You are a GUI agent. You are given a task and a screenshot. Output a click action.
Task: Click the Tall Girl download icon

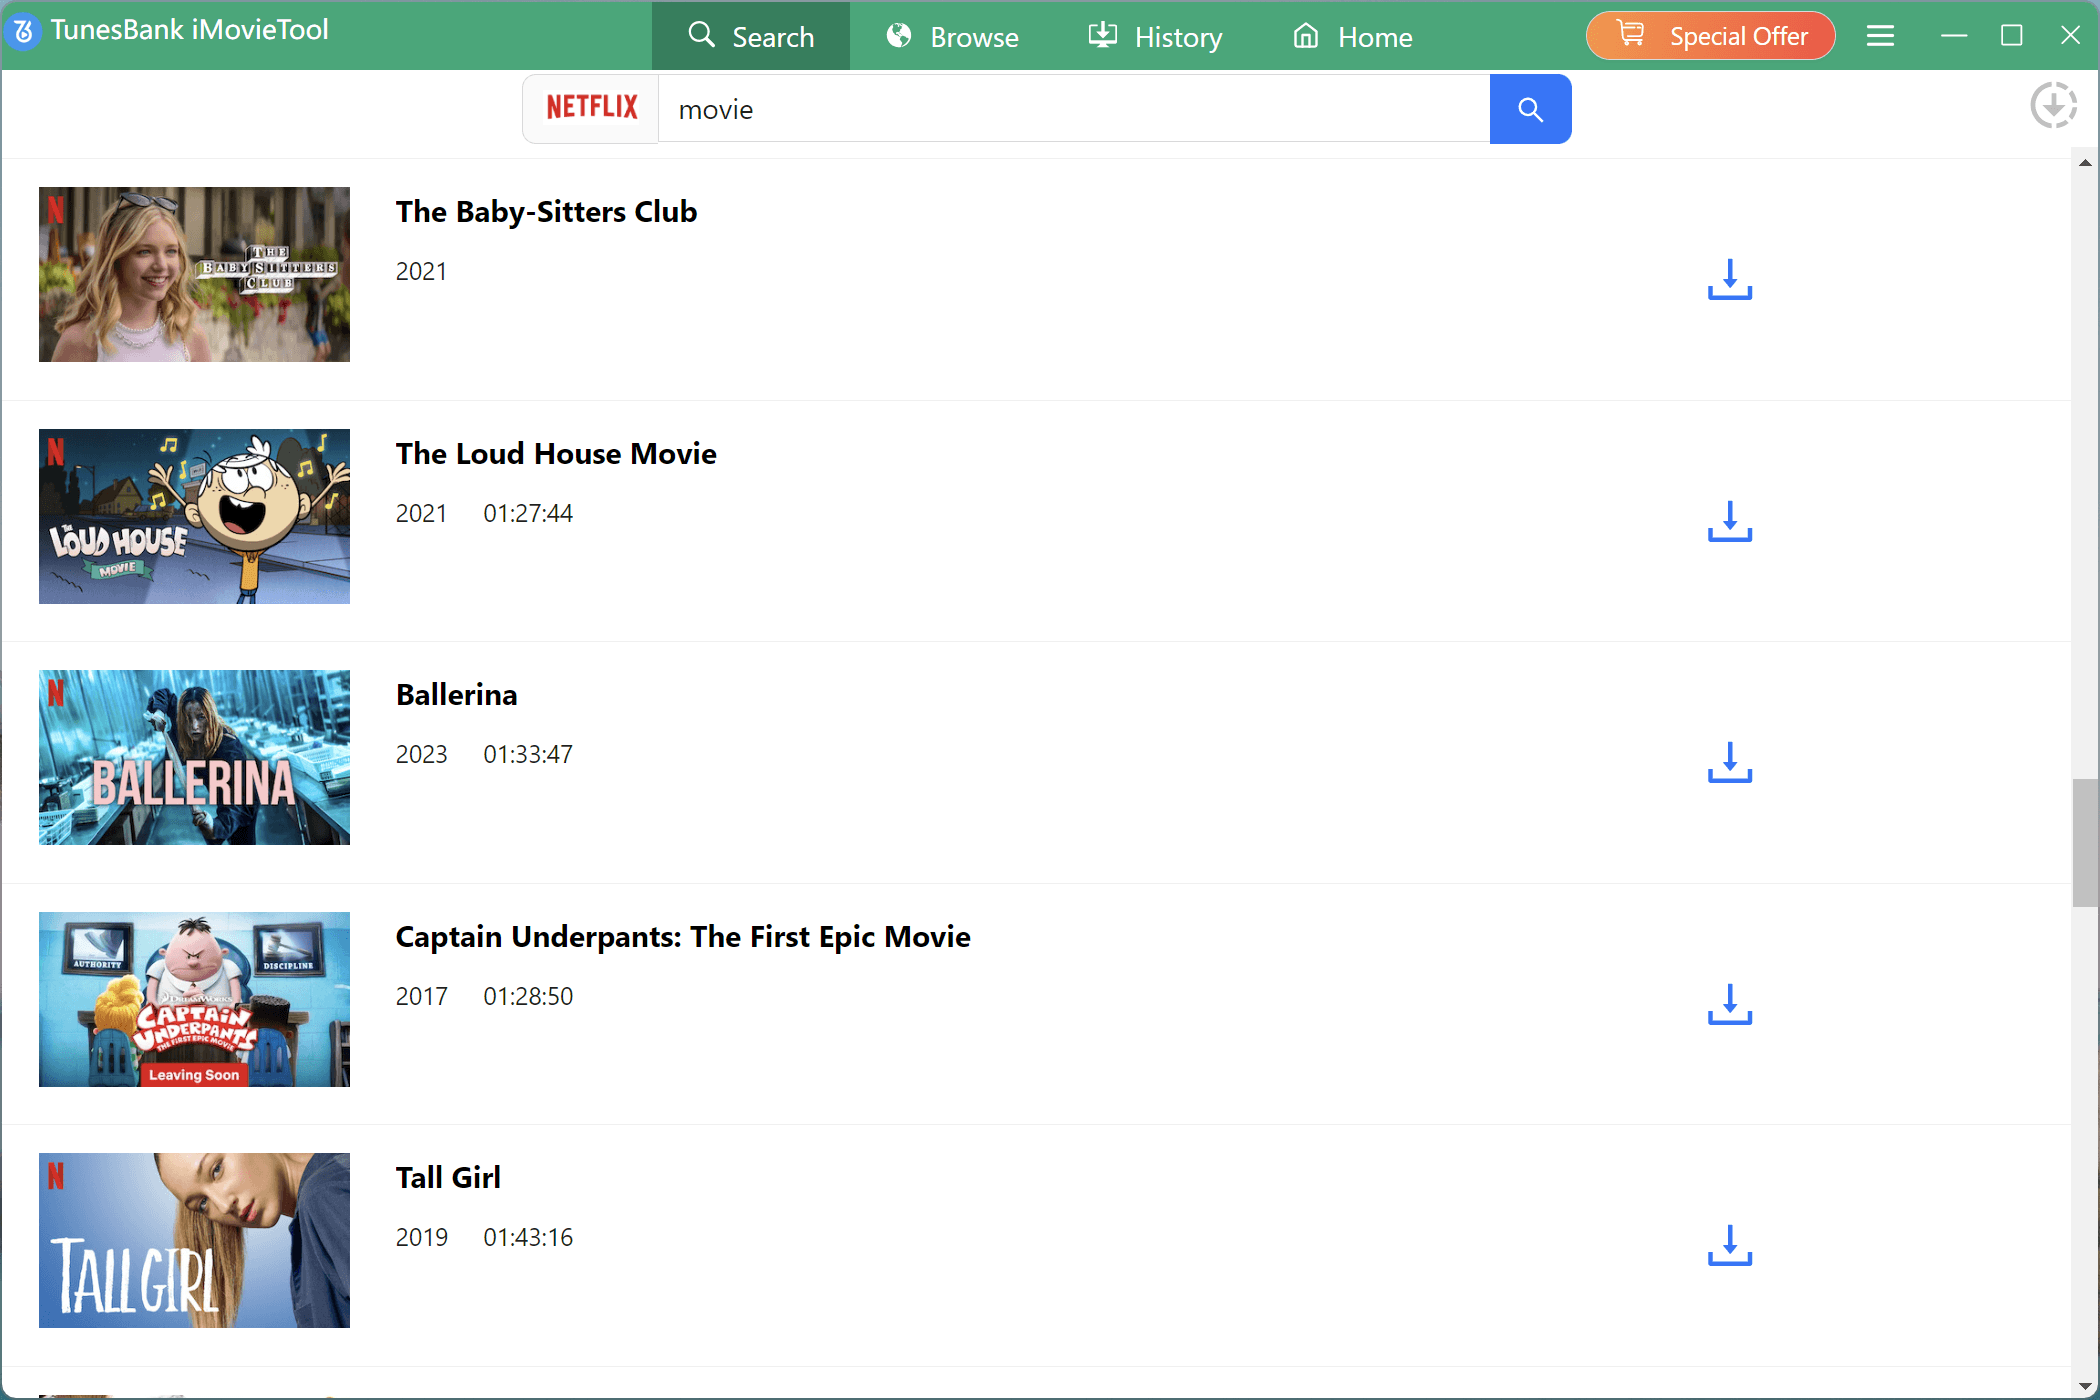point(1729,1246)
